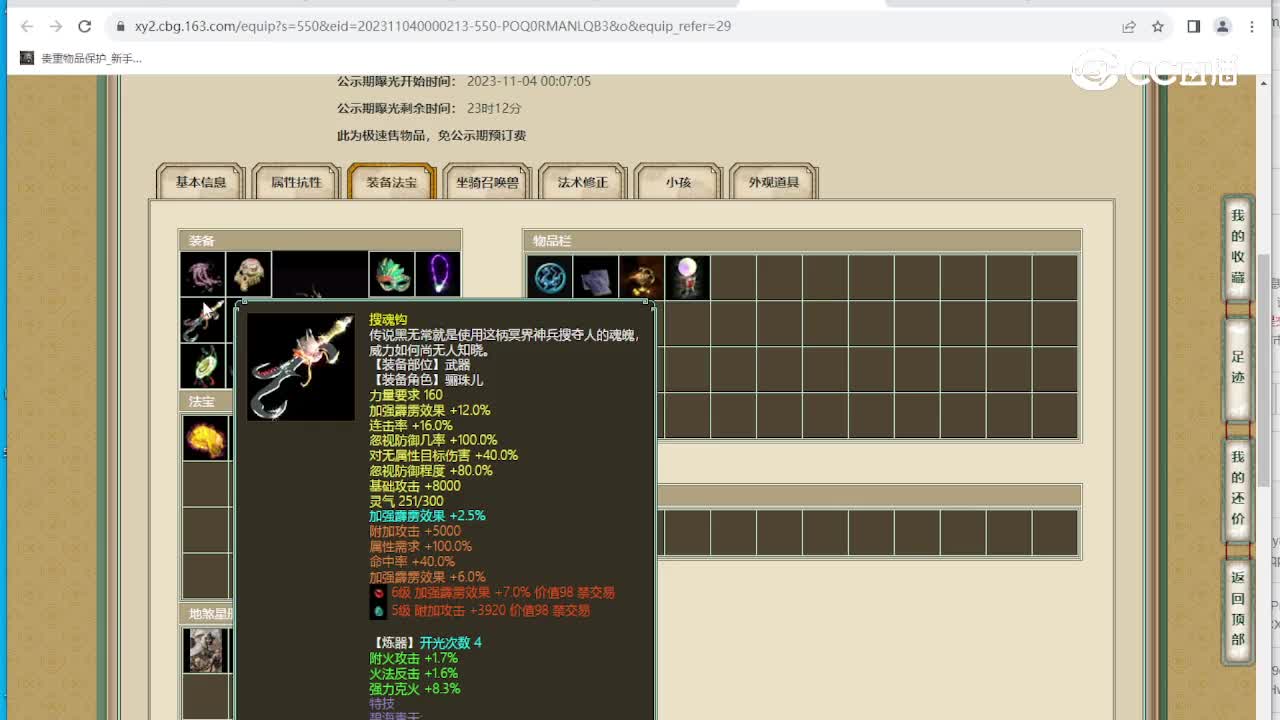The width and height of the screenshot is (1280, 720).
Task: Click the 基础攻击 +8000 line
Action: 415,486
